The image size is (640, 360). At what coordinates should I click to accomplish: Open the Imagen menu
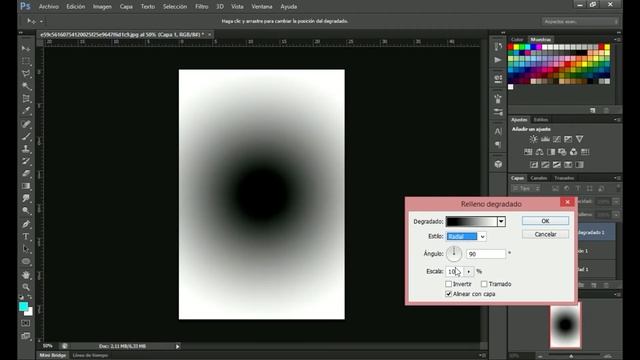[102, 7]
